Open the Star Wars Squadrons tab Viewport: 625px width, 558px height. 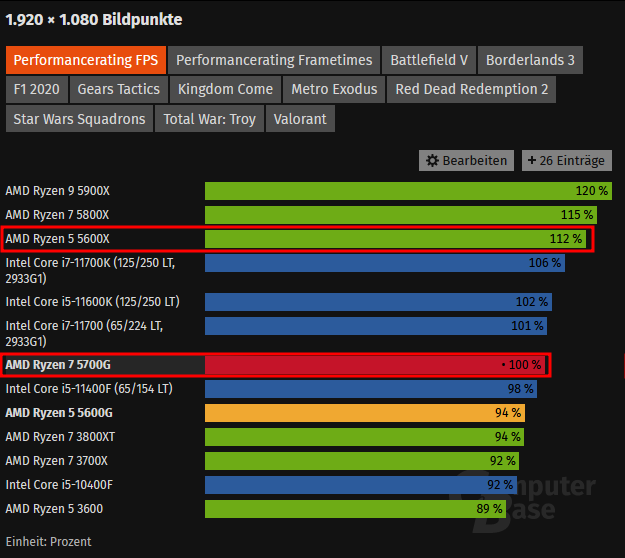point(79,119)
